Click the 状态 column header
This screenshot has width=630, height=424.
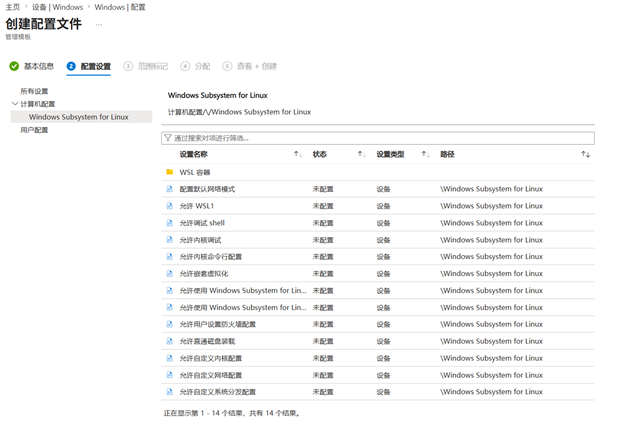[320, 154]
